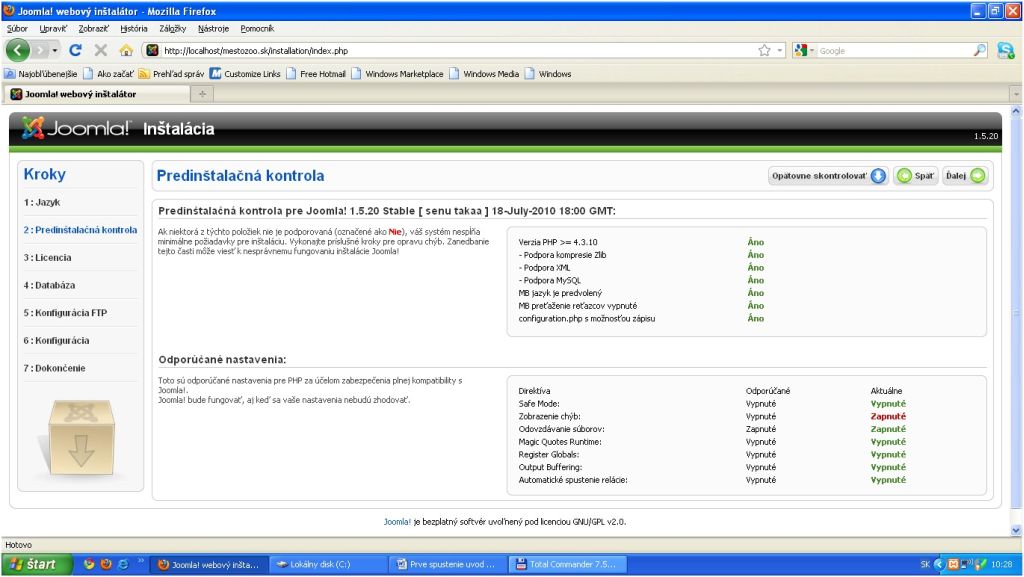Click the taskbar clock showing 10:28
The image size is (1024, 577).
tap(1002, 564)
